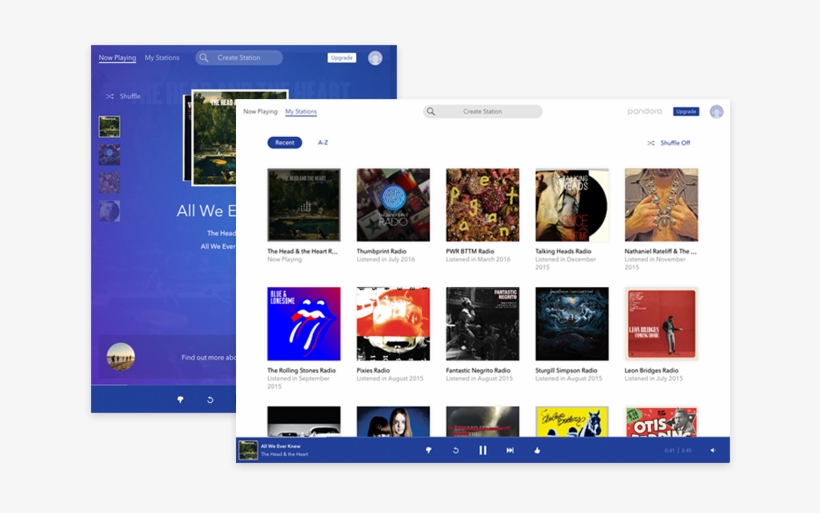The width and height of the screenshot is (820, 513).
Task: Click the pandora logo
Action: tap(644, 111)
